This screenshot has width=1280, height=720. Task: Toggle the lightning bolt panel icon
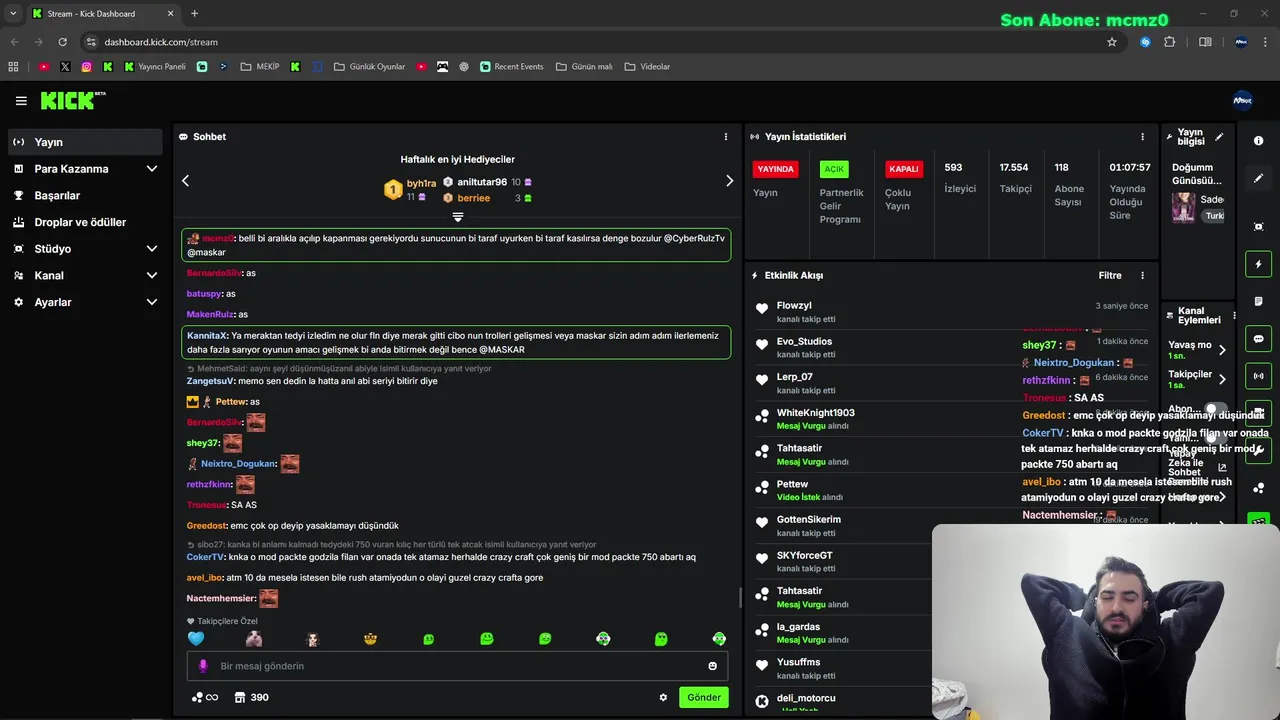pos(1258,264)
